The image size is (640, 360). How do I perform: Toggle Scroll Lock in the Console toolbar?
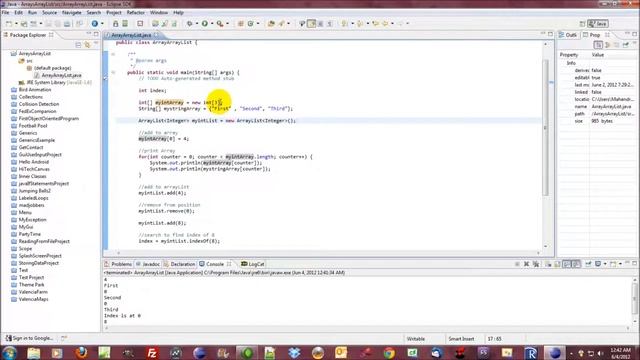557,264
